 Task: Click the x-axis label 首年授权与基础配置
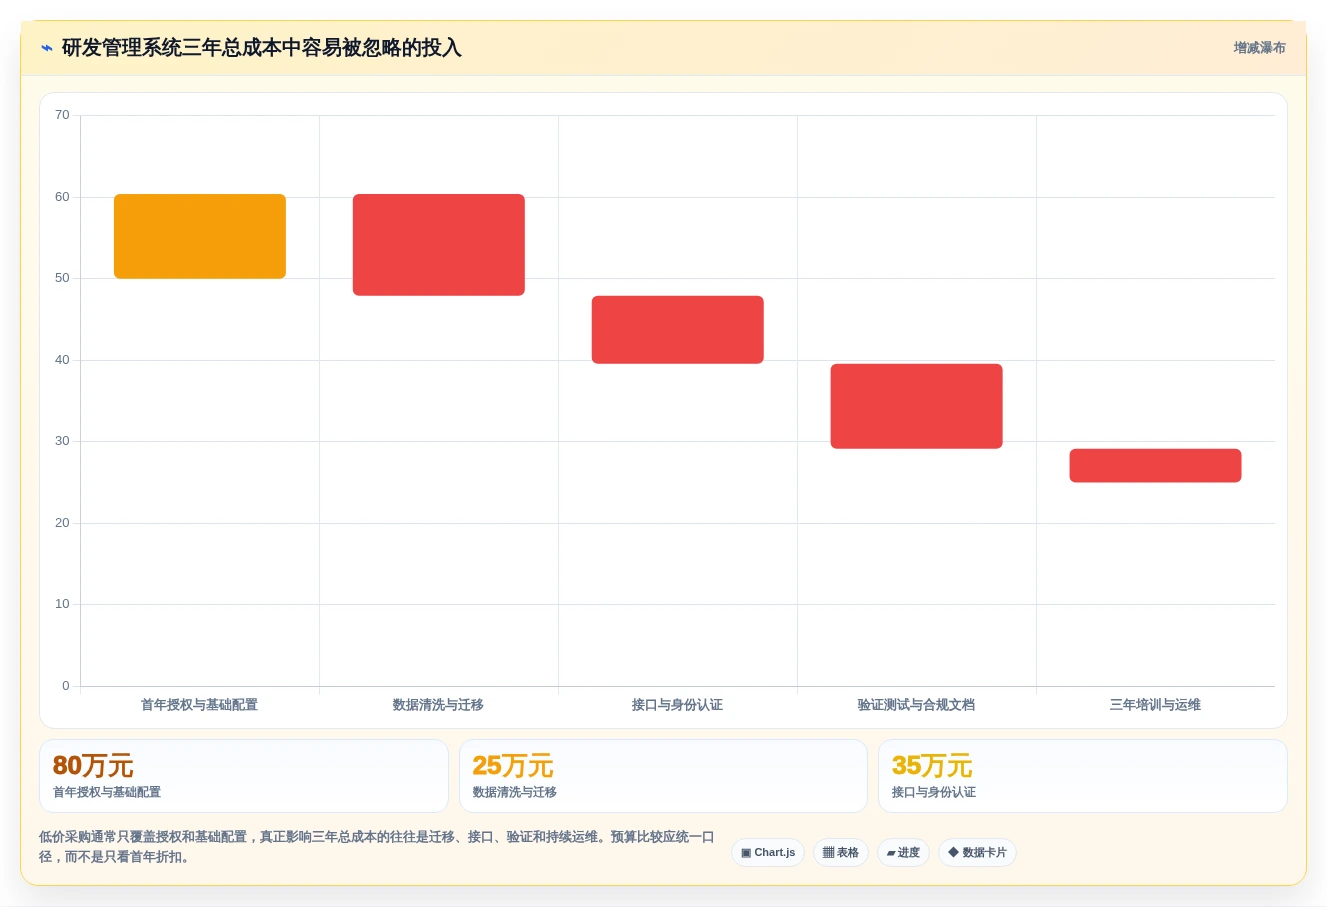[200, 705]
